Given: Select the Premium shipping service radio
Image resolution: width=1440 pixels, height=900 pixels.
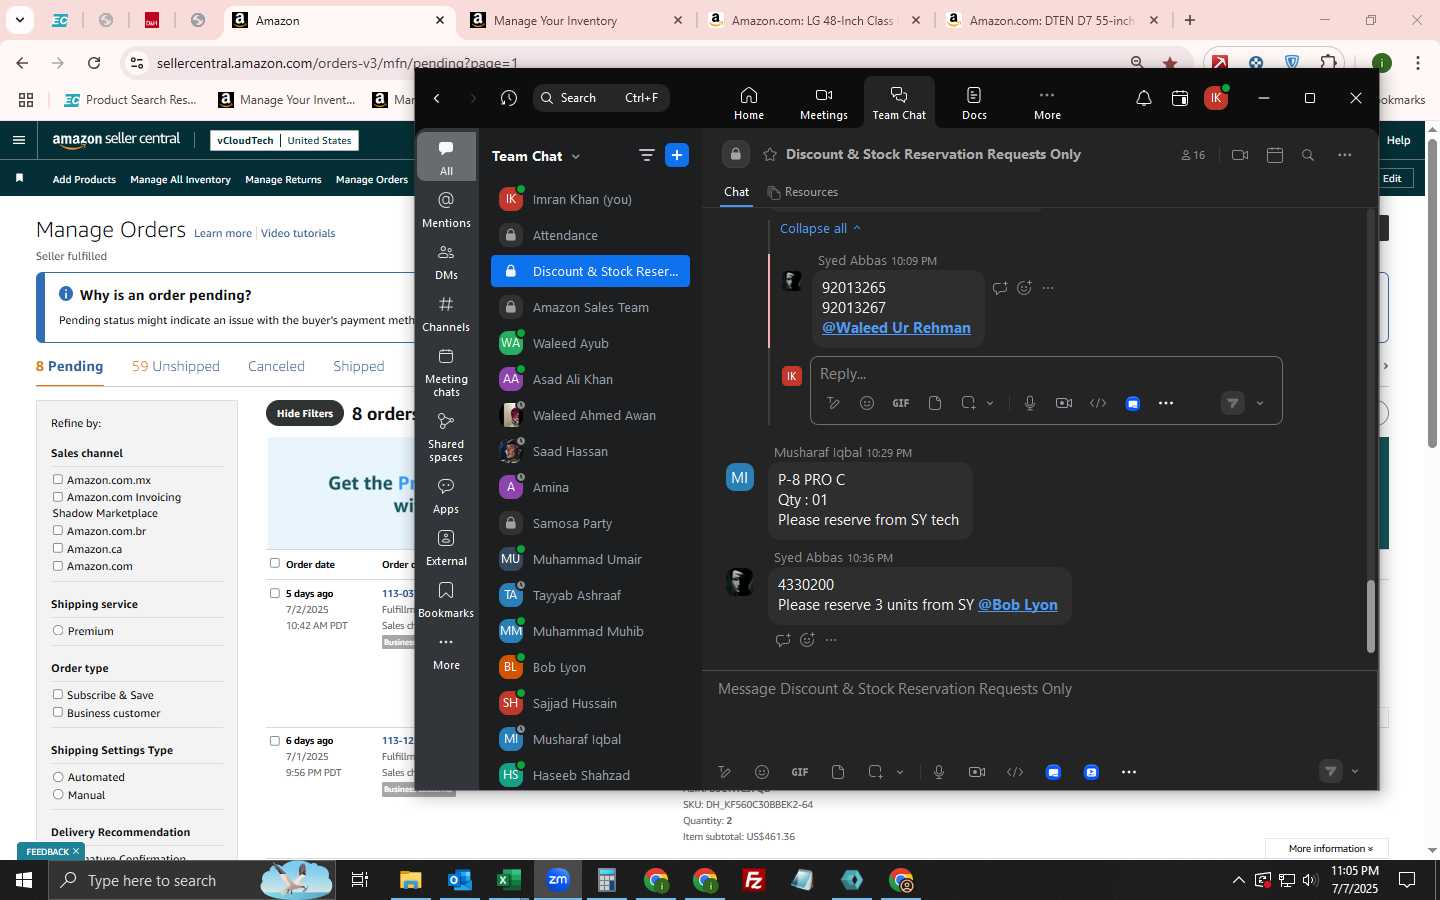Looking at the screenshot, I should click(x=58, y=631).
